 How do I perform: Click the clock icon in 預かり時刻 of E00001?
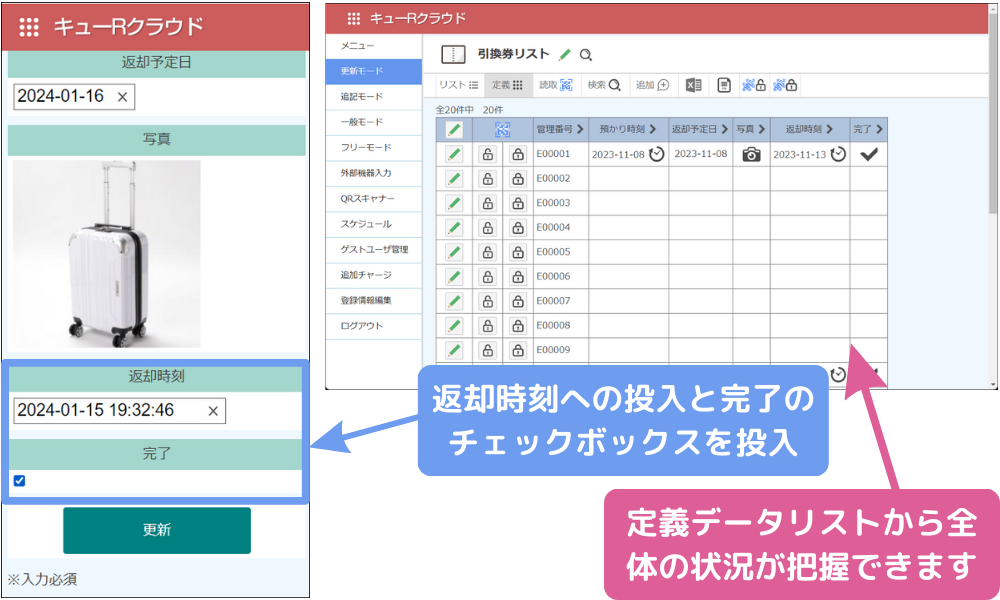(x=656, y=154)
